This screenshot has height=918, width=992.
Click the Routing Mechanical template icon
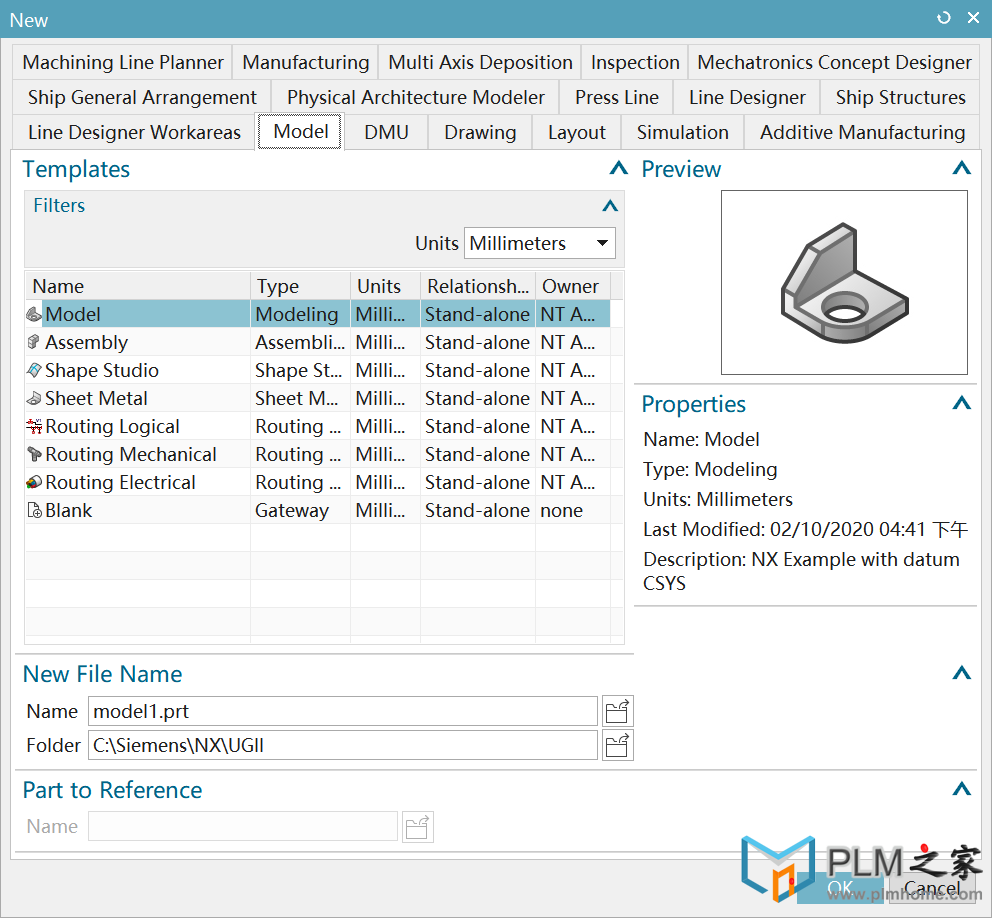[34, 454]
